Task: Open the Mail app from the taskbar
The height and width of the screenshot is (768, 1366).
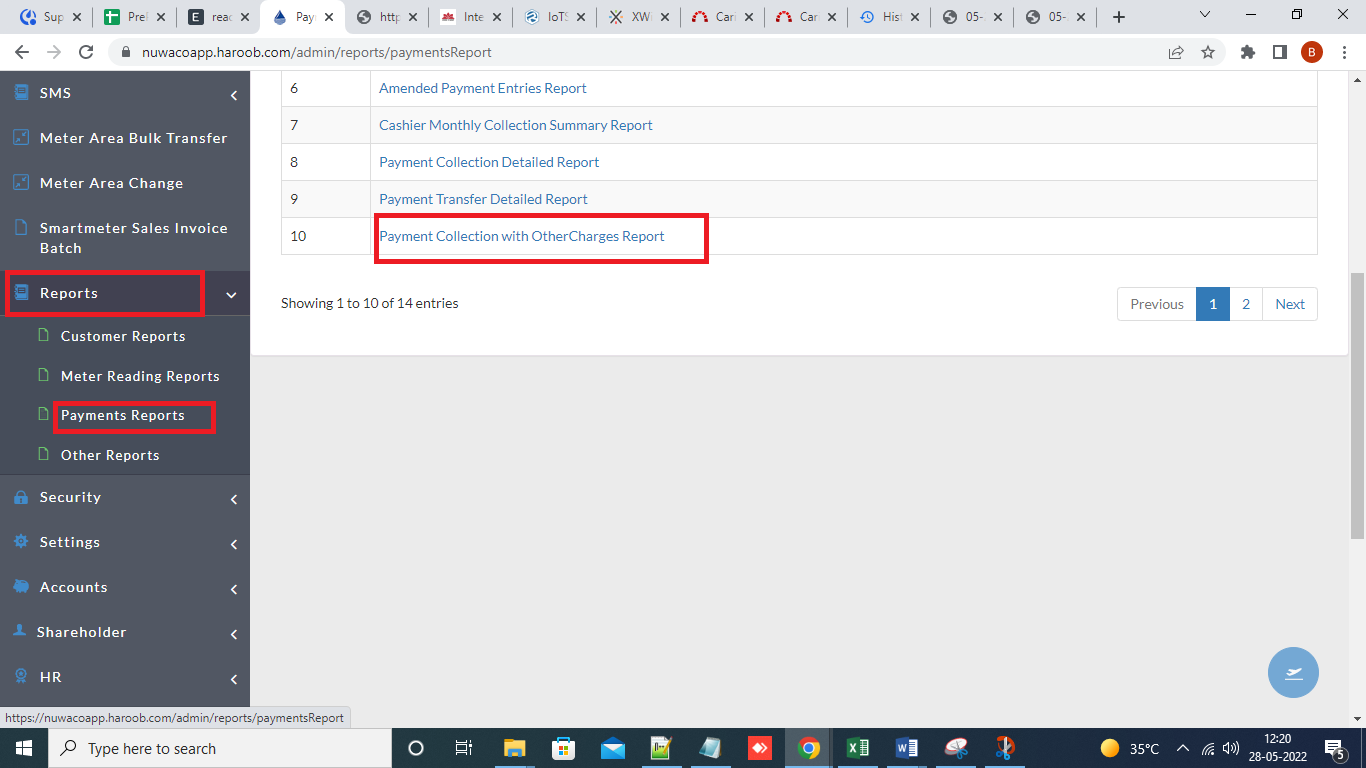Action: click(613, 748)
